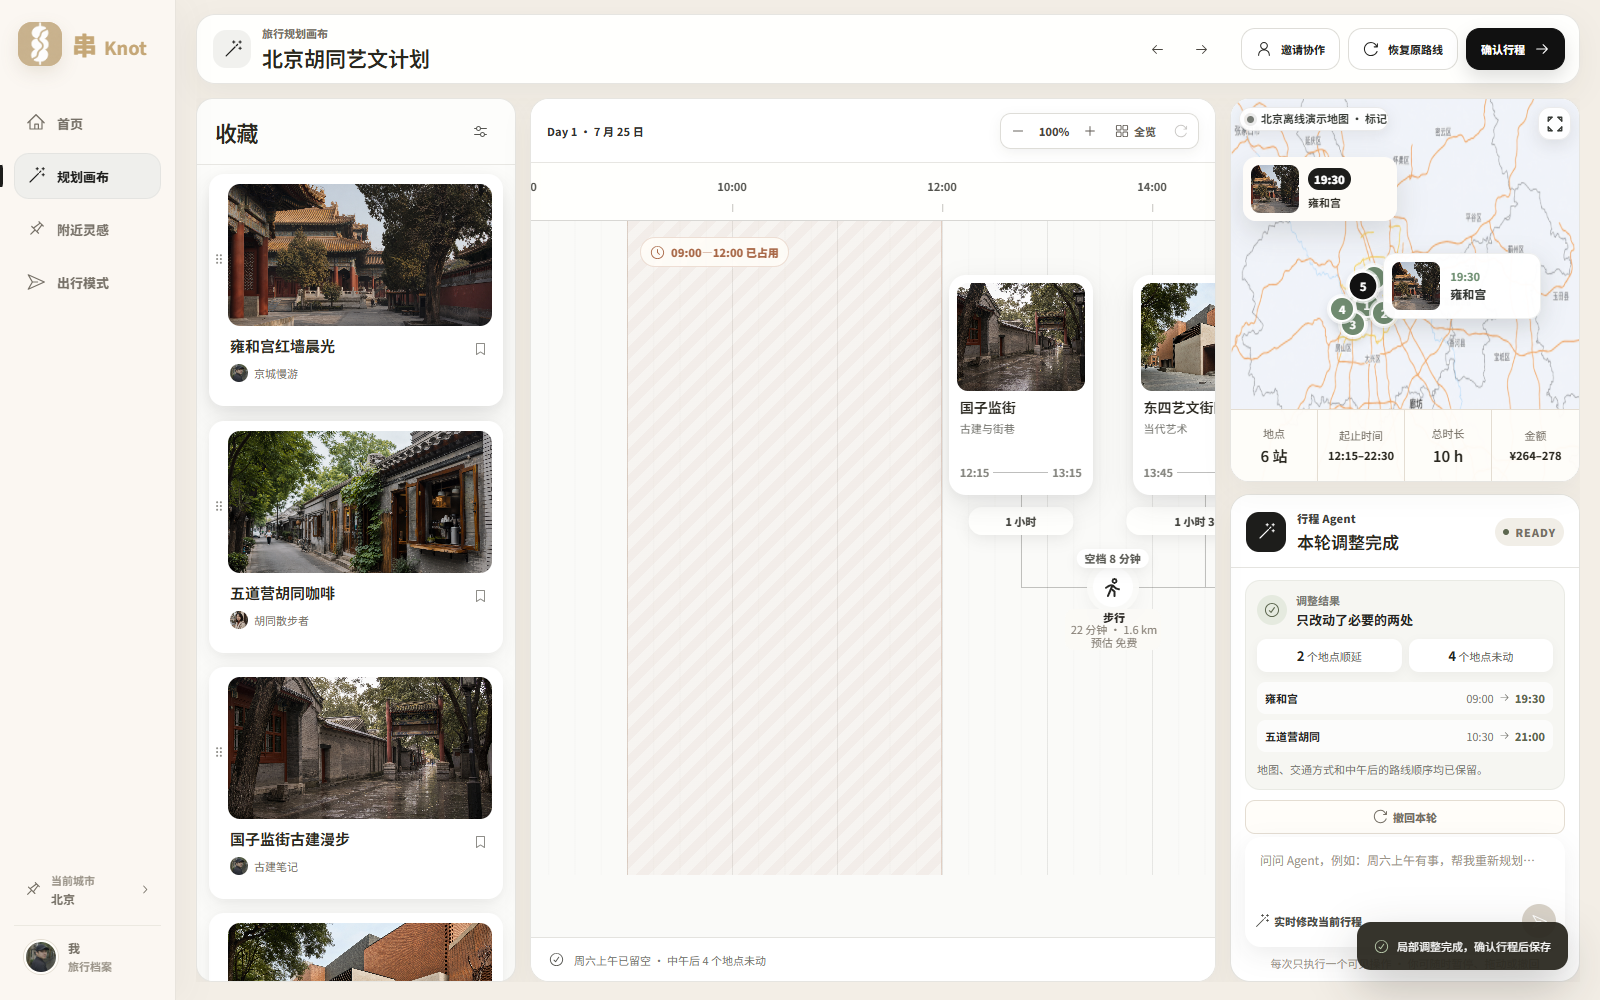This screenshot has height=1000, width=1600.
Task: Open the 收藏 filter settings icon
Action: [x=480, y=132]
